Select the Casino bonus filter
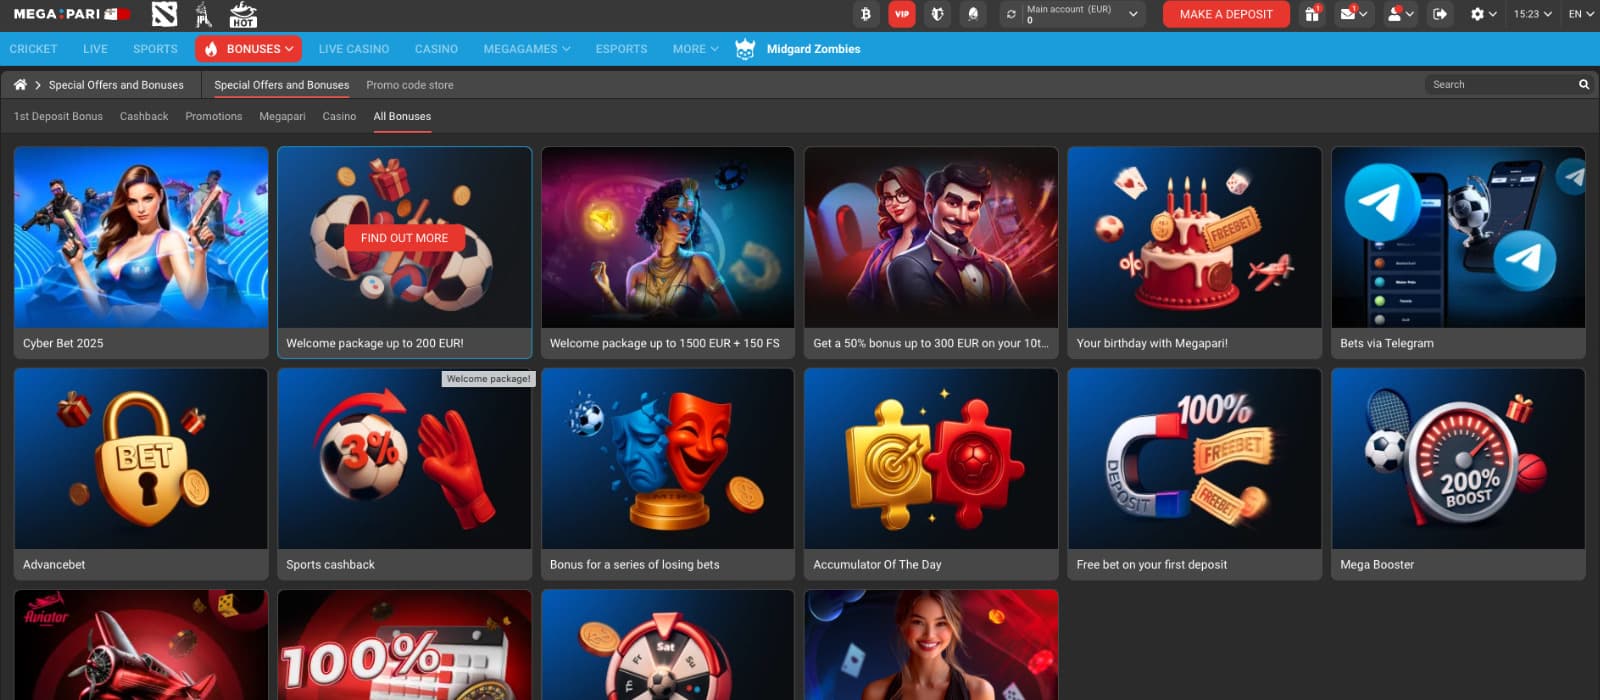The height and width of the screenshot is (700, 1600). tap(339, 117)
